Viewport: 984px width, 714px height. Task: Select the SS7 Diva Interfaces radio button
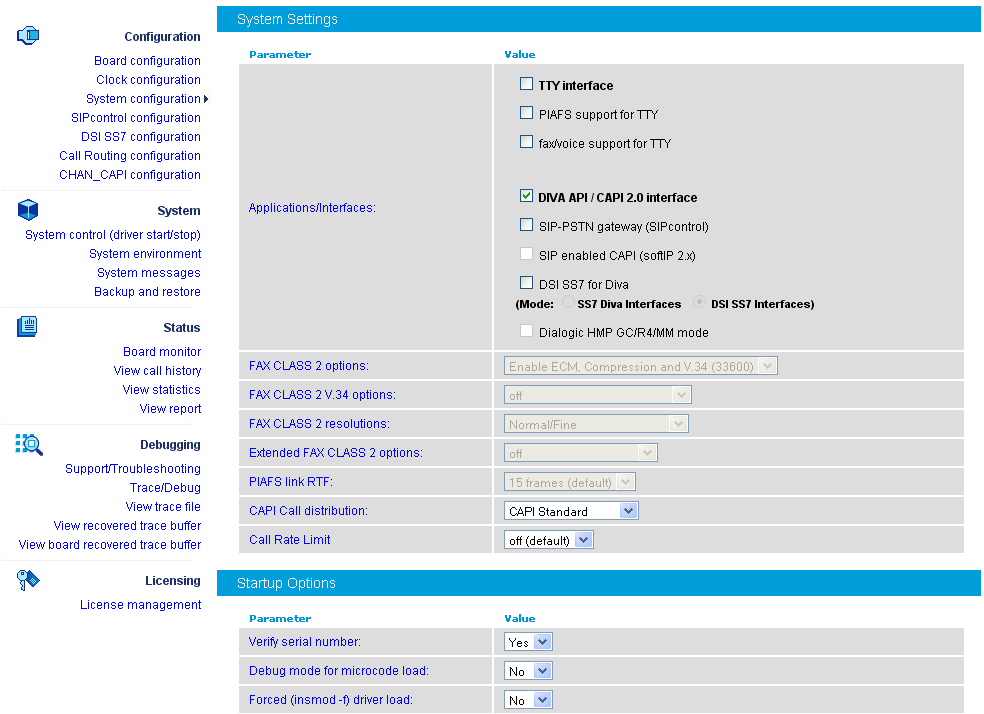click(569, 303)
